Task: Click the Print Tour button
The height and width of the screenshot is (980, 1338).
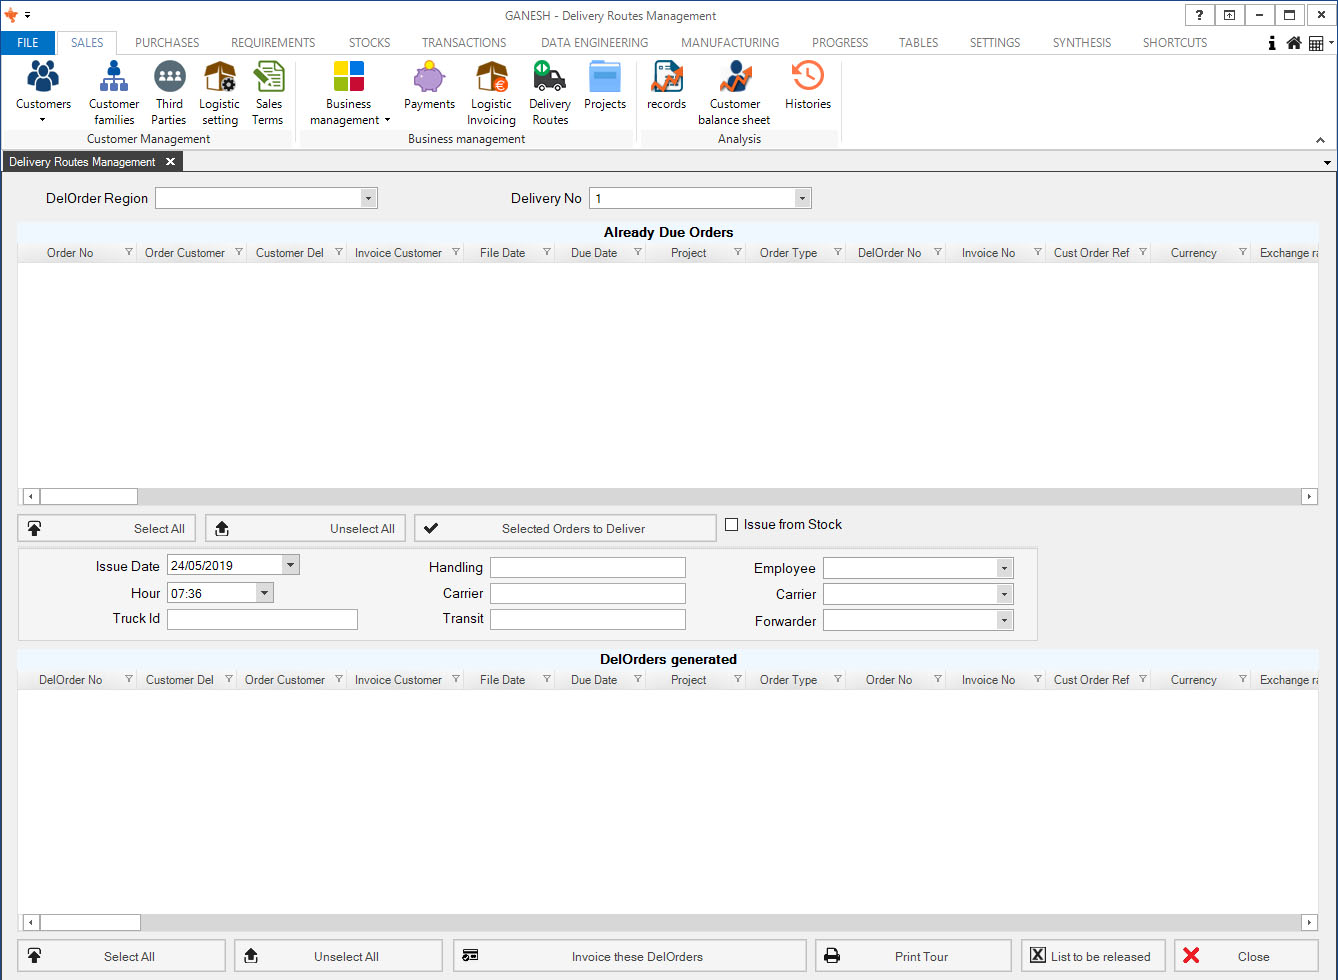Action: click(x=913, y=957)
